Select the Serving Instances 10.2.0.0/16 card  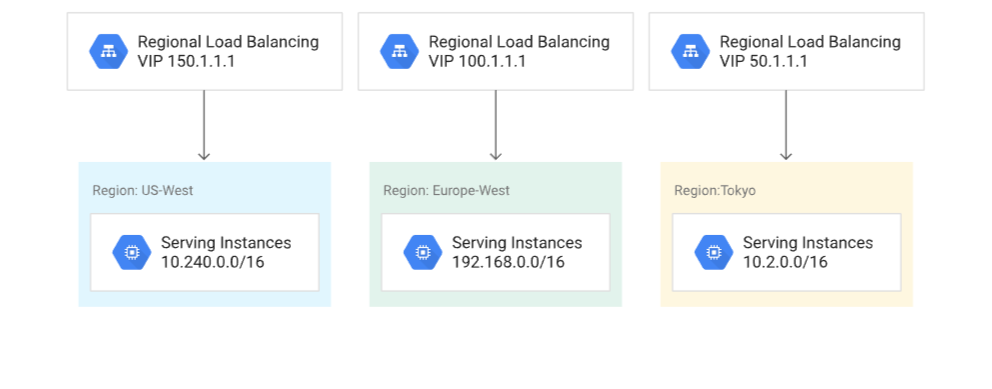click(x=786, y=252)
